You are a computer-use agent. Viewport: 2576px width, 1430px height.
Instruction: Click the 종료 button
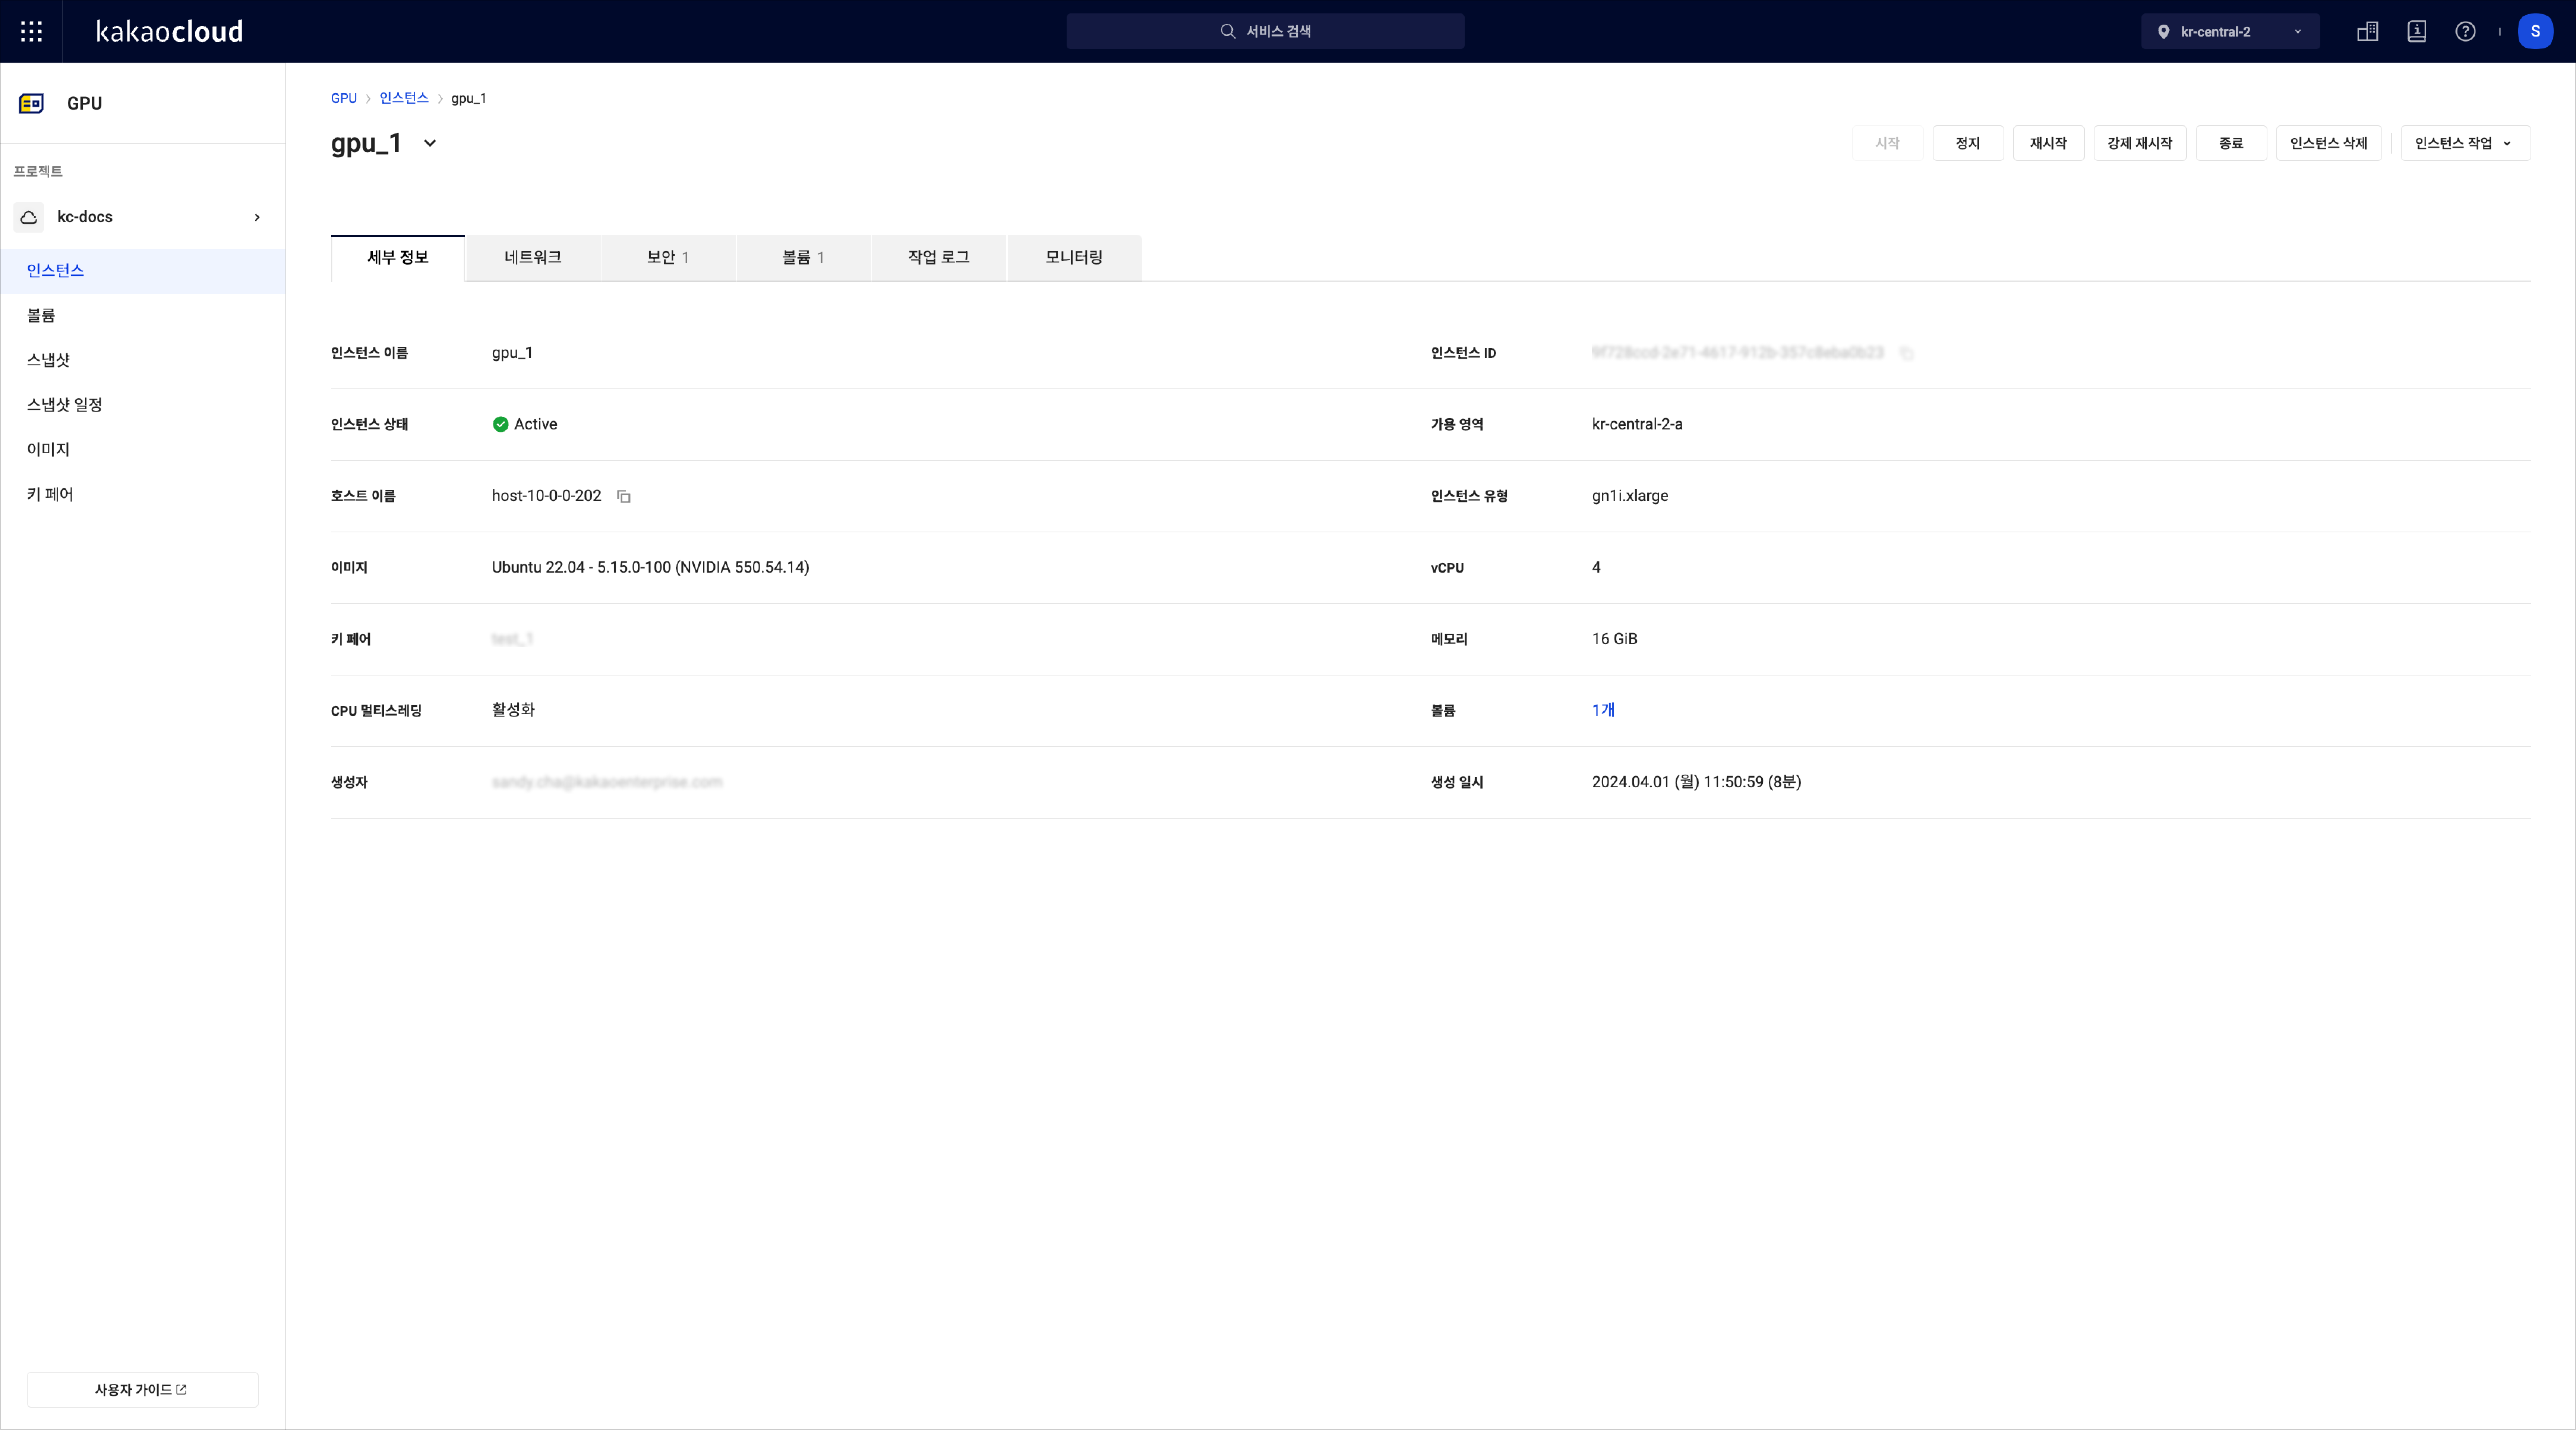pos(2231,143)
